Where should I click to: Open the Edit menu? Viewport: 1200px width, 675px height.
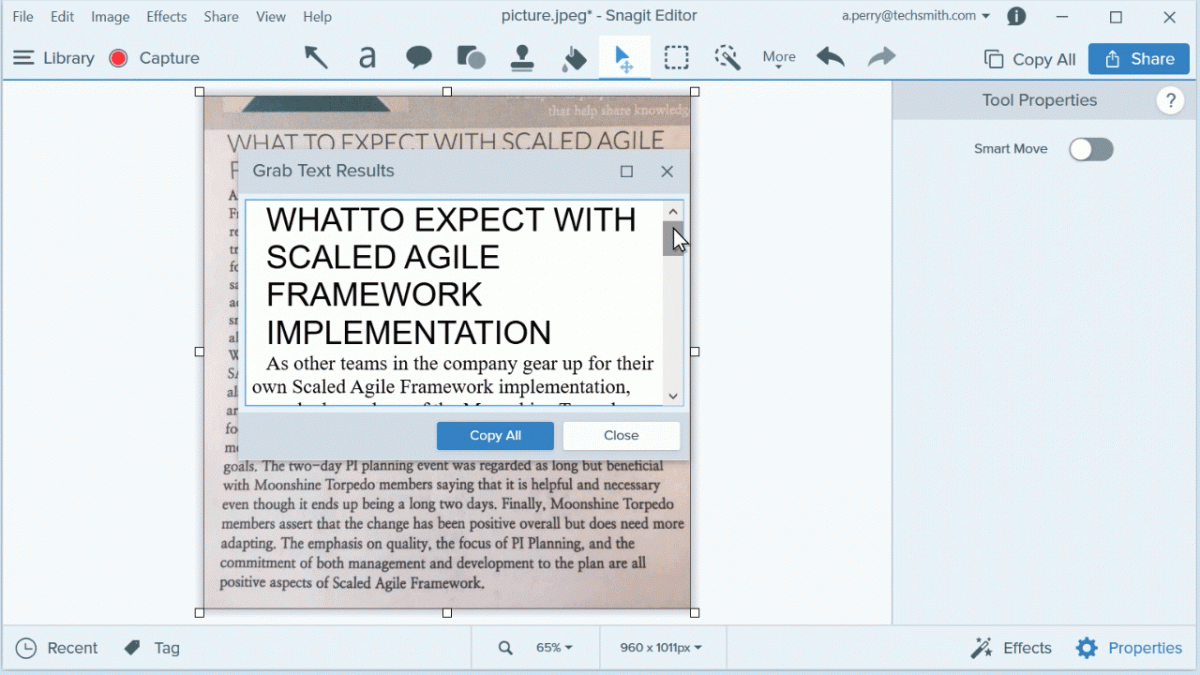tap(62, 17)
